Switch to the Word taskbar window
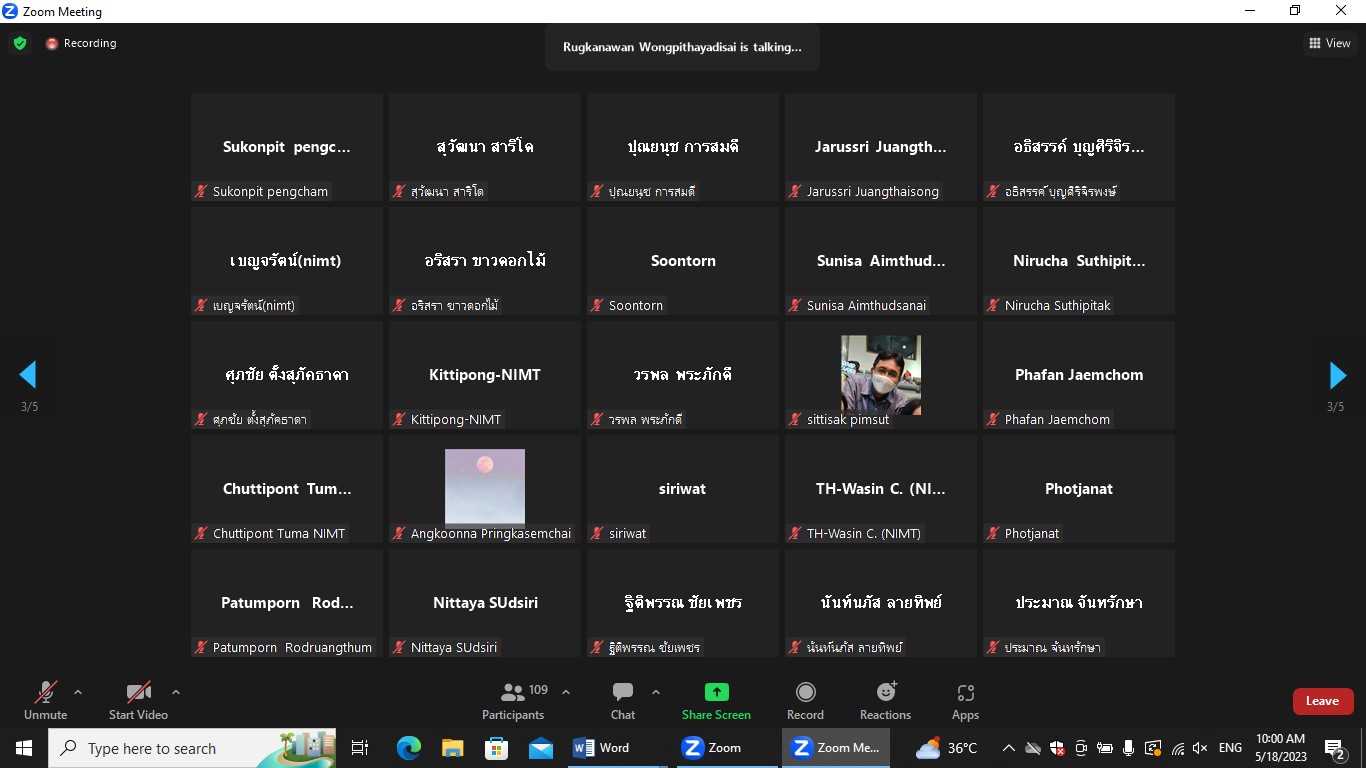This screenshot has height=768, width=1366. coord(602,748)
